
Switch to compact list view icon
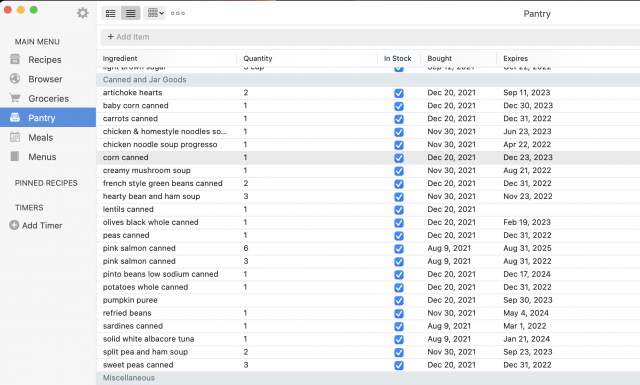(131, 13)
